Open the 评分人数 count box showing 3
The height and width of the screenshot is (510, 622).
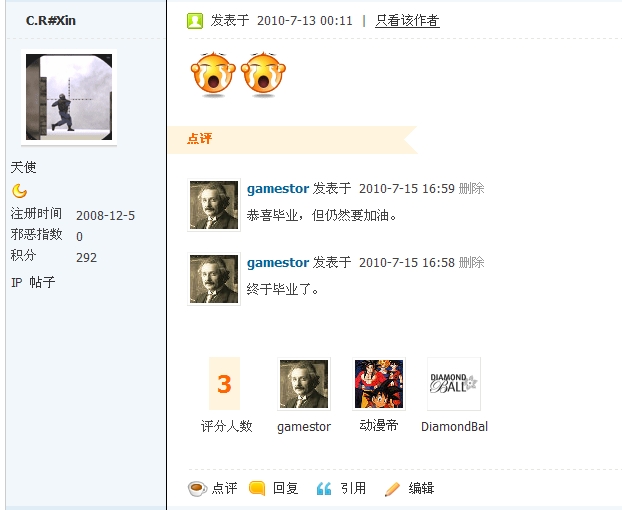(225, 383)
